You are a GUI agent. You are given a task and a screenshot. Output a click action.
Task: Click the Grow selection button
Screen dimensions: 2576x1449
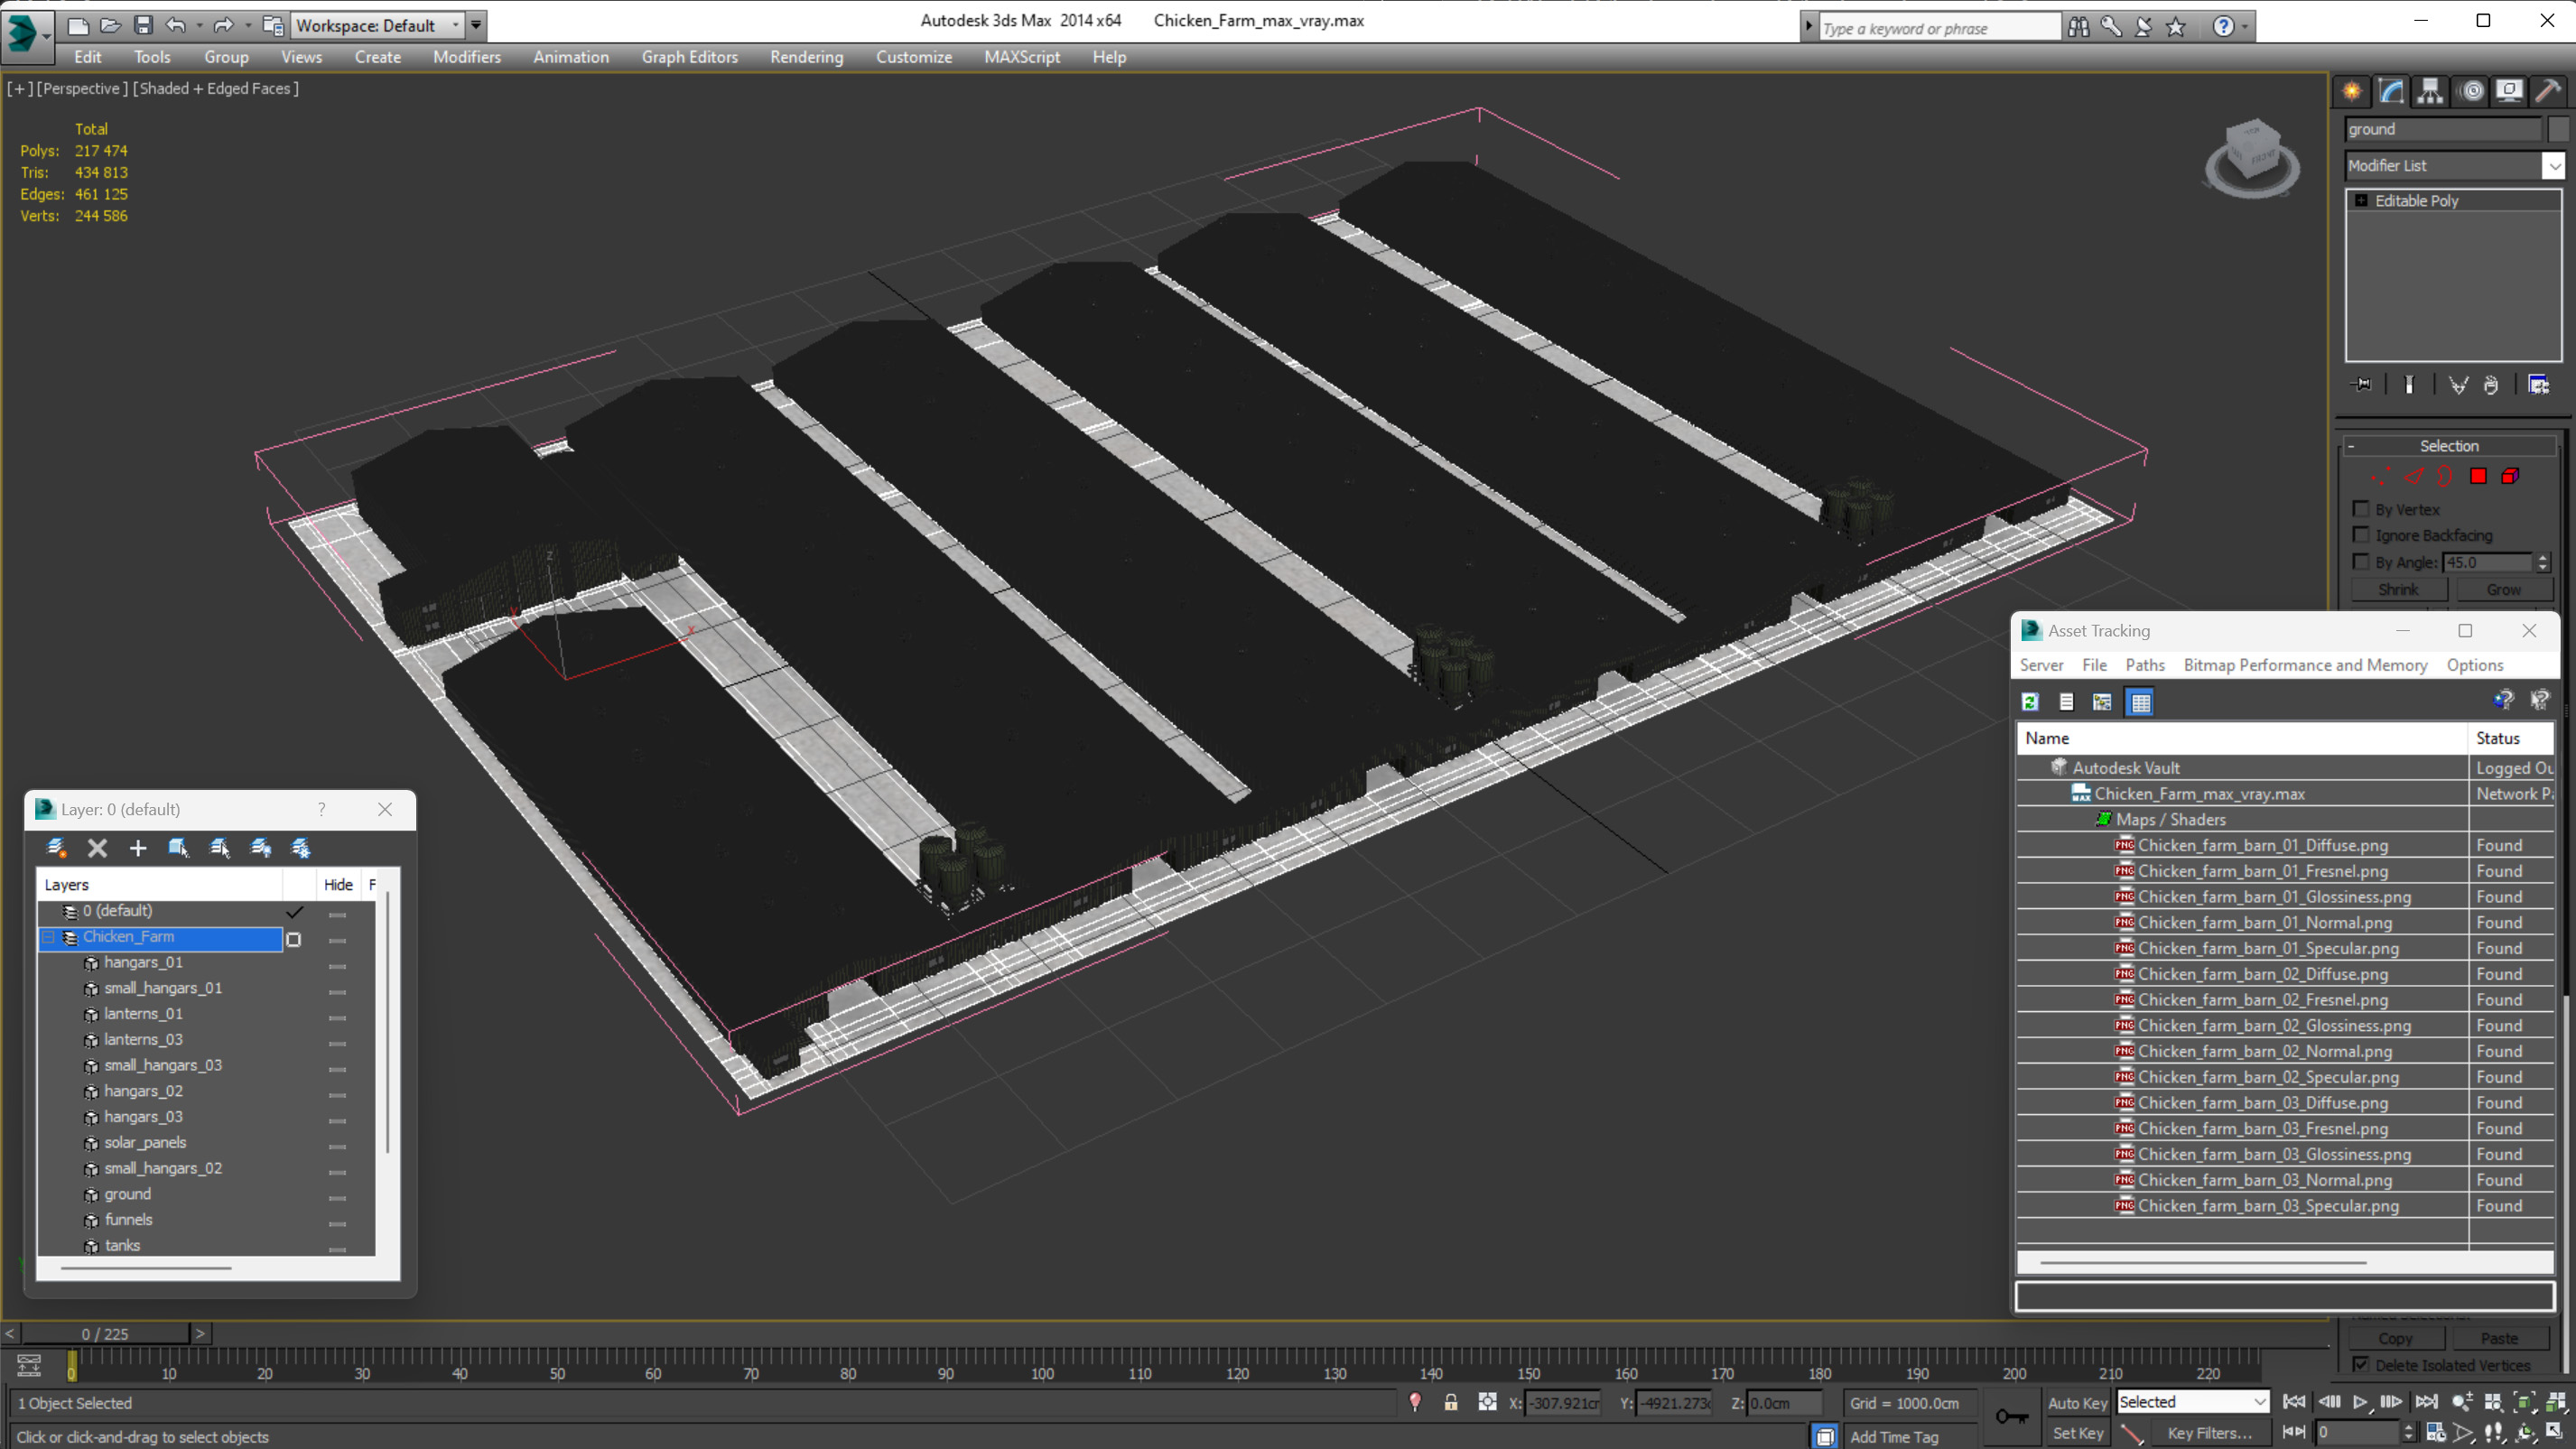(2503, 589)
